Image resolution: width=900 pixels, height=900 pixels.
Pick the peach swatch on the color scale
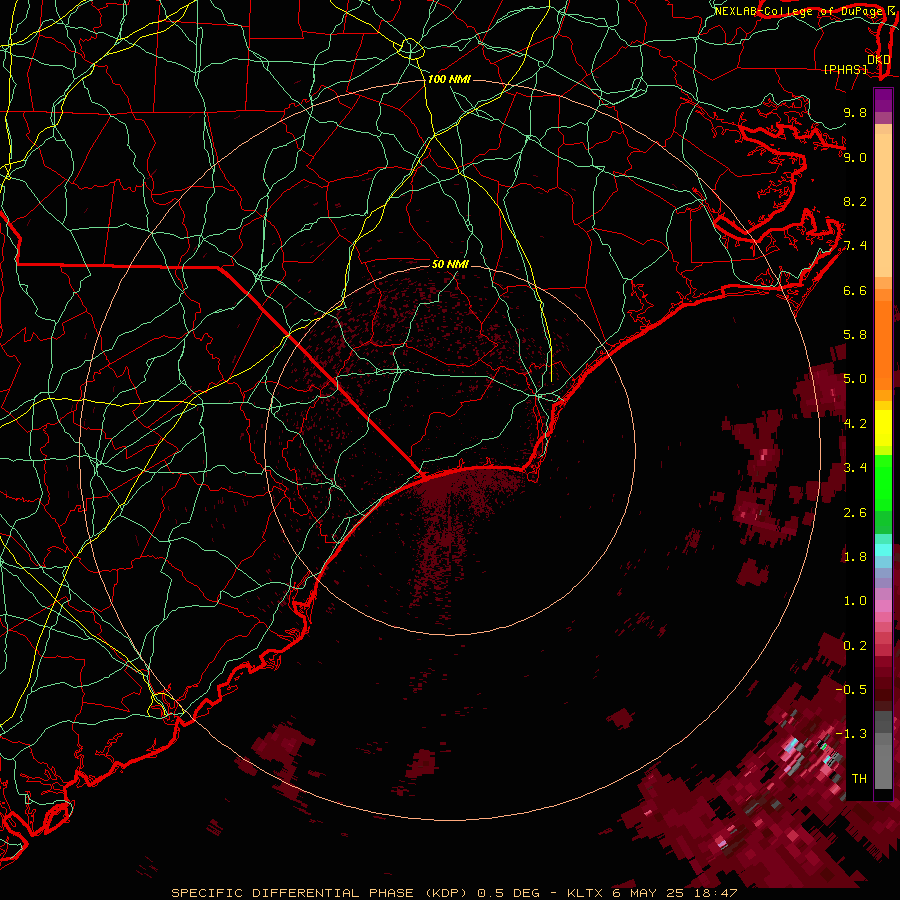(x=883, y=207)
